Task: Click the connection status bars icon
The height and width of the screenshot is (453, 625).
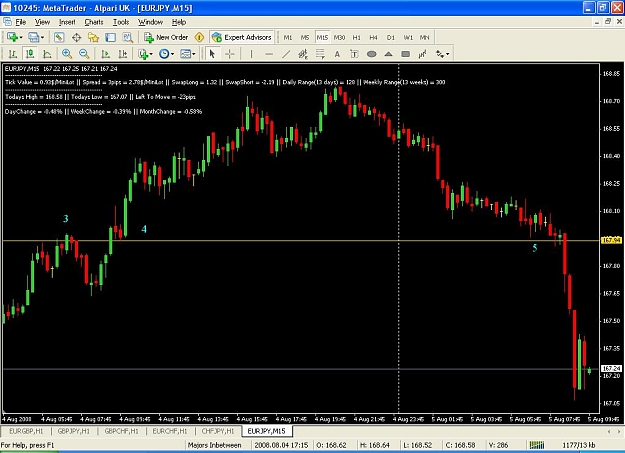Action: click(x=537, y=445)
